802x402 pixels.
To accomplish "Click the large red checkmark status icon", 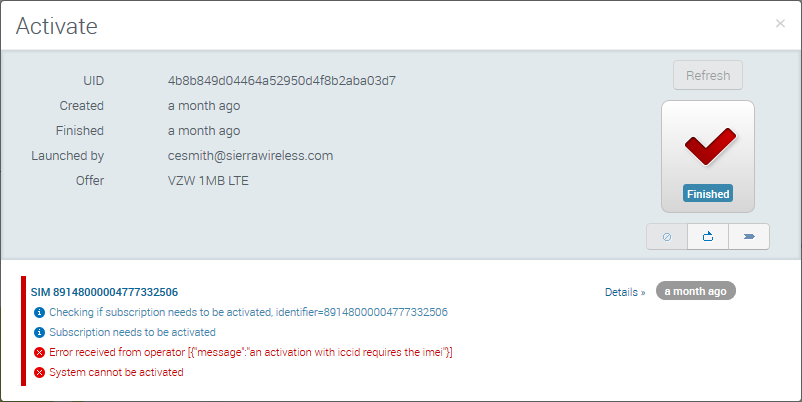I will (708, 148).
